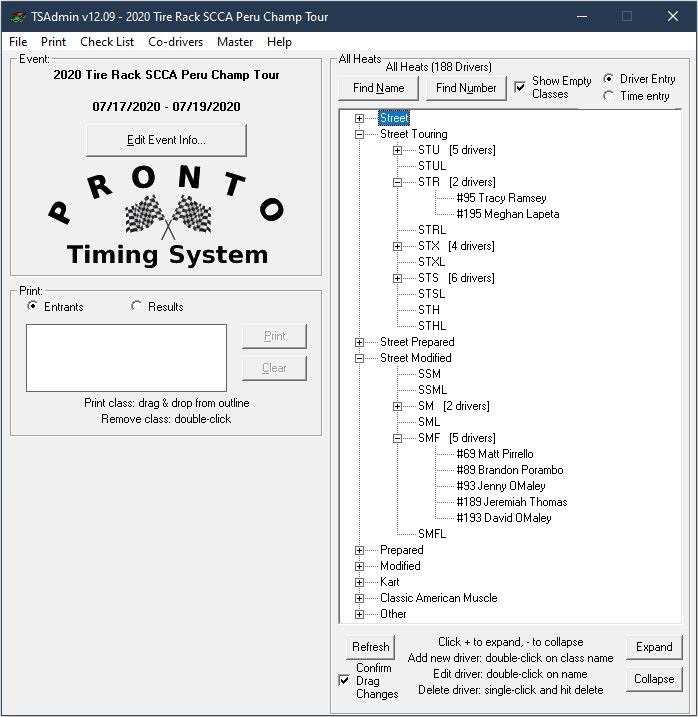Select the STHL class row
698x717 pixels.
[x=432, y=326]
